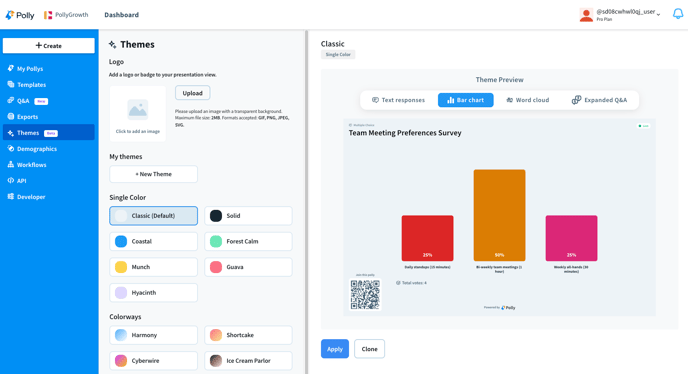
Task: Click the Developer icon in sidebar
Action: [11, 197]
